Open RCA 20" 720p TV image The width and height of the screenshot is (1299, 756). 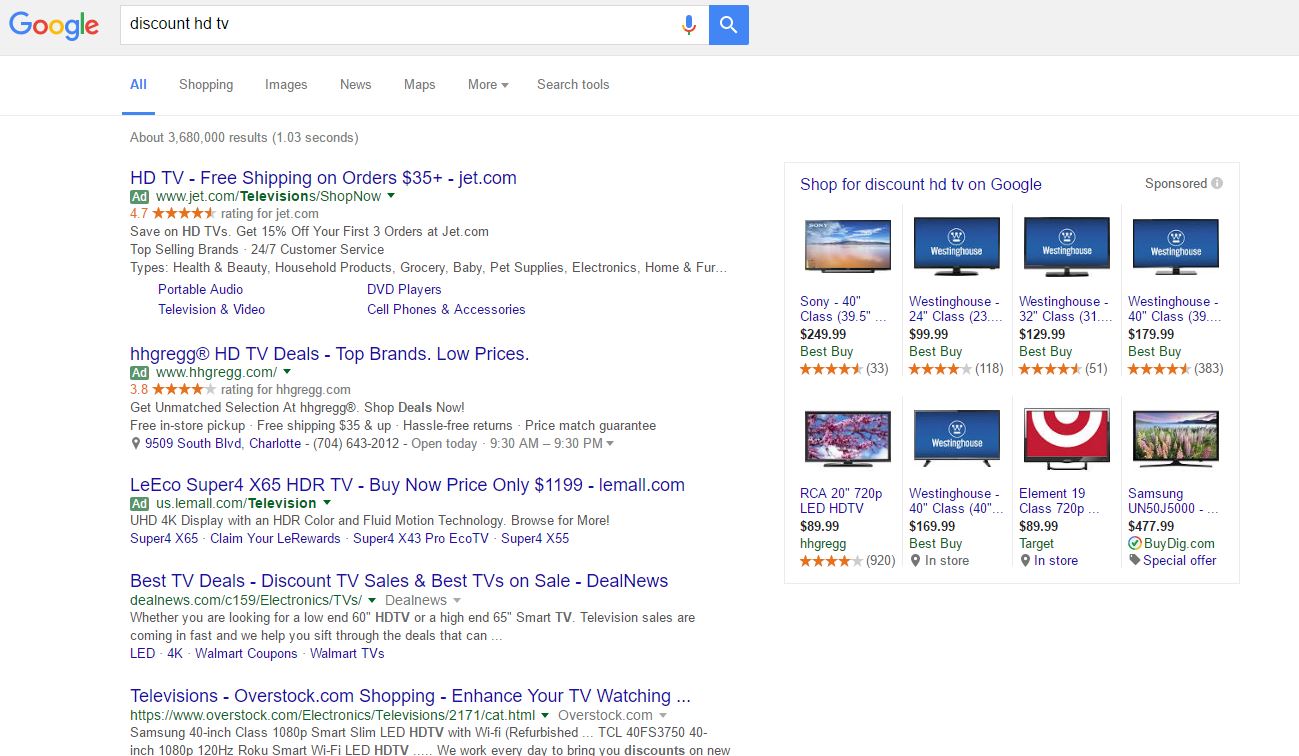pos(847,438)
